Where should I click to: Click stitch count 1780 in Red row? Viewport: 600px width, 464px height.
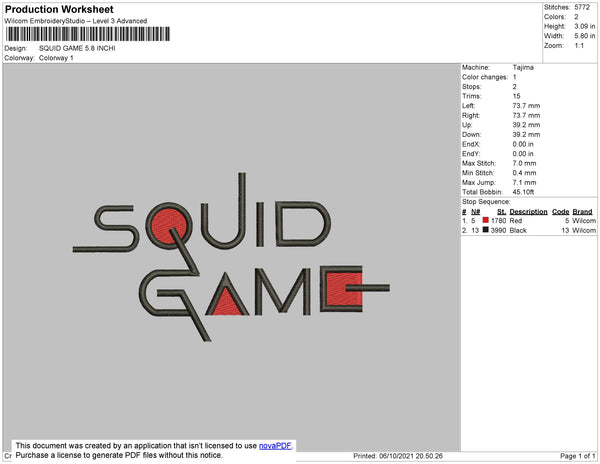[499, 221]
